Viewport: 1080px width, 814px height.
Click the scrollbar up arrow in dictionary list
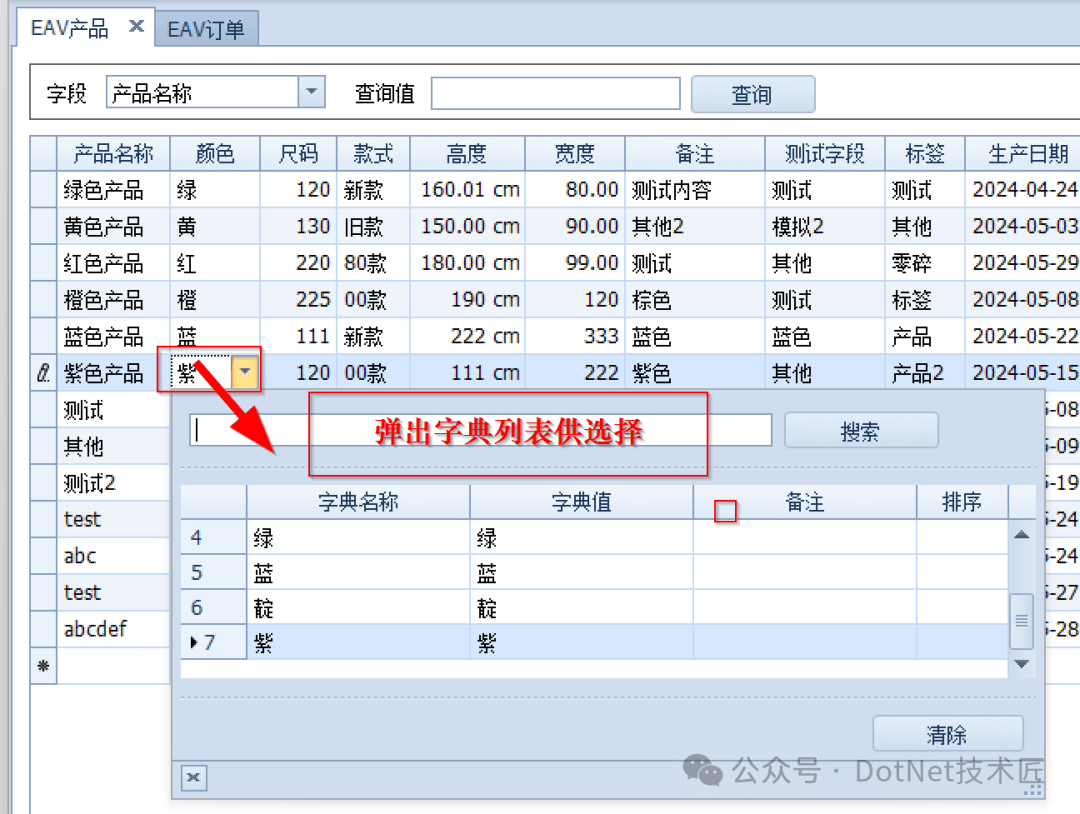tap(1021, 535)
